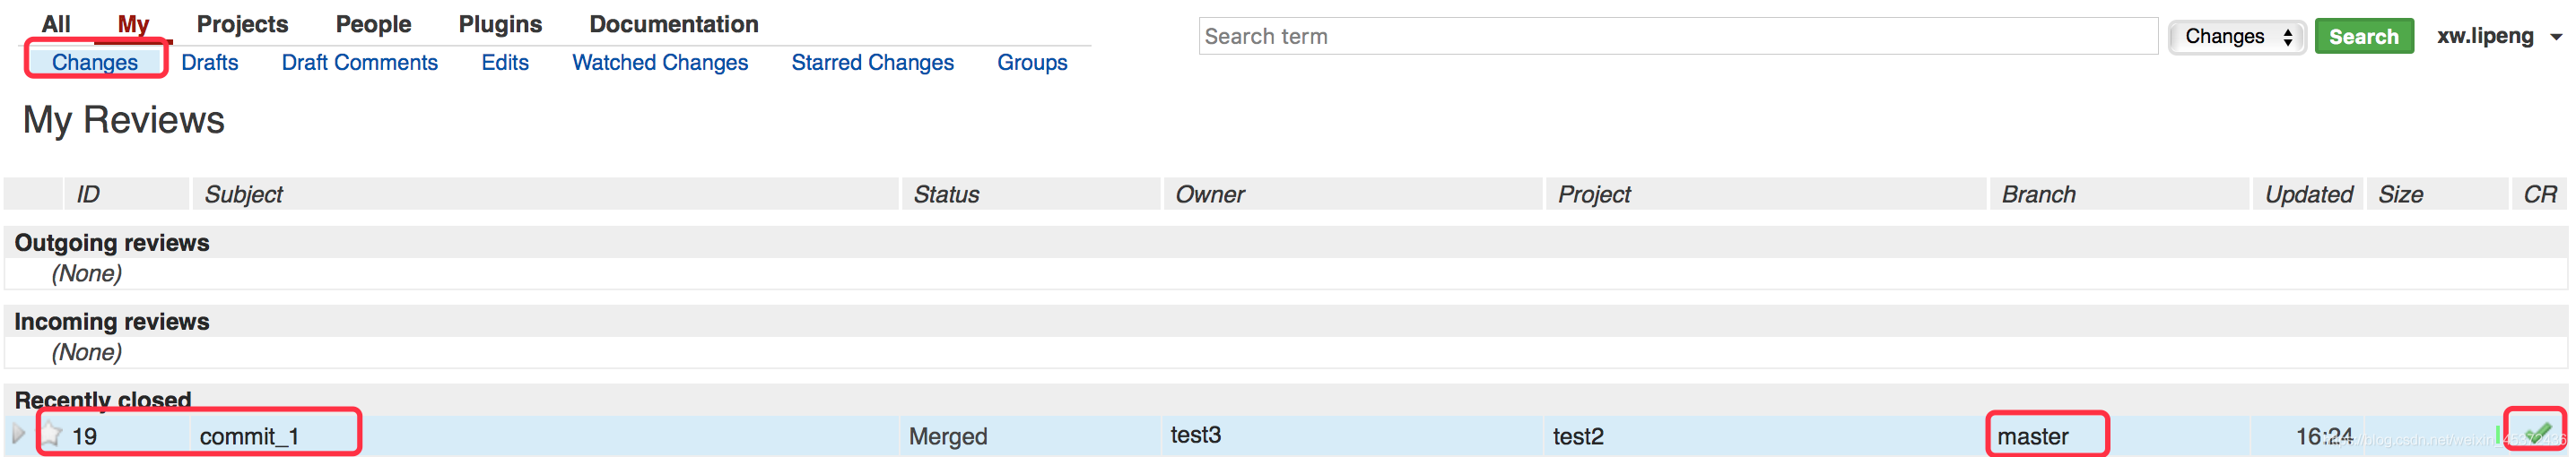The width and height of the screenshot is (2576, 457).
Task: Open the Plugins menu
Action: pyautogui.click(x=500, y=24)
